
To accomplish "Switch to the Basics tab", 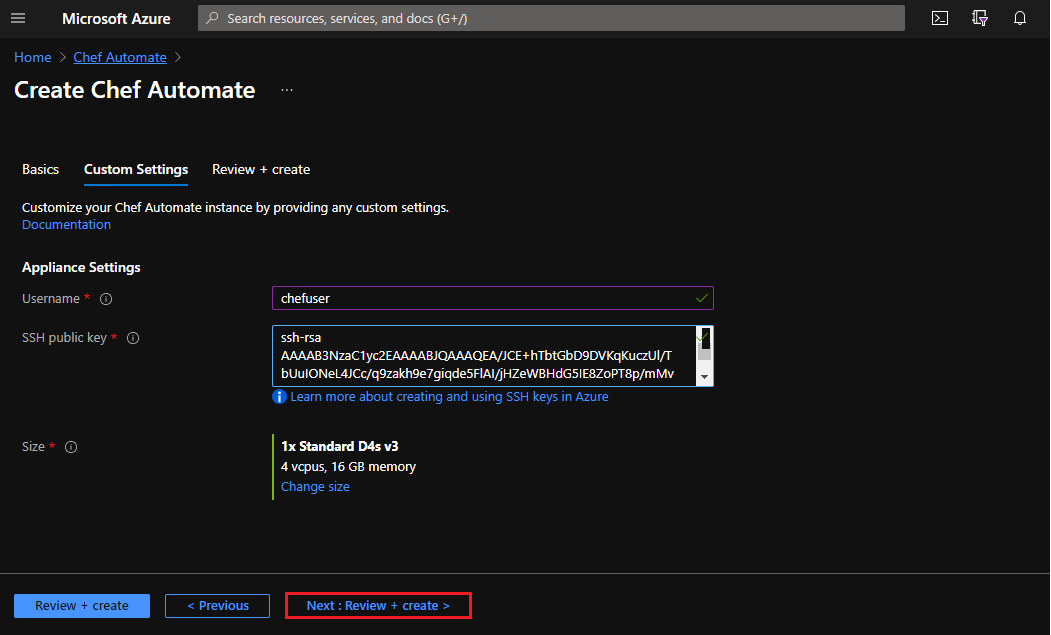I will (40, 169).
